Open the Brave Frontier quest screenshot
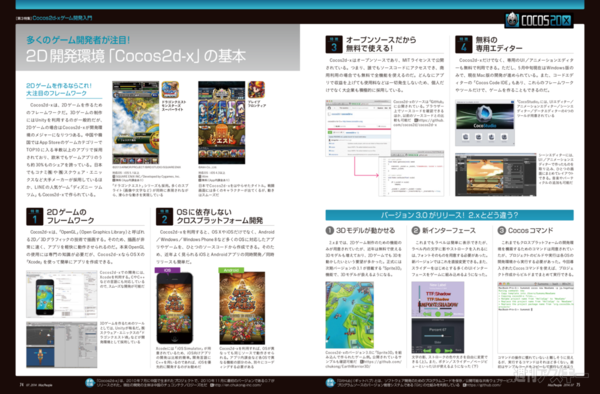Screen dimensions: 600x394 (x=222, y=122)
